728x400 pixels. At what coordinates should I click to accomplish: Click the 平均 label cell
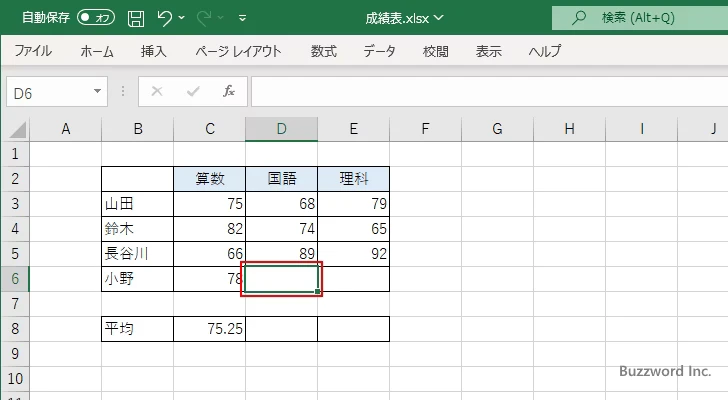pyautogui.click(x=137, y=329)
